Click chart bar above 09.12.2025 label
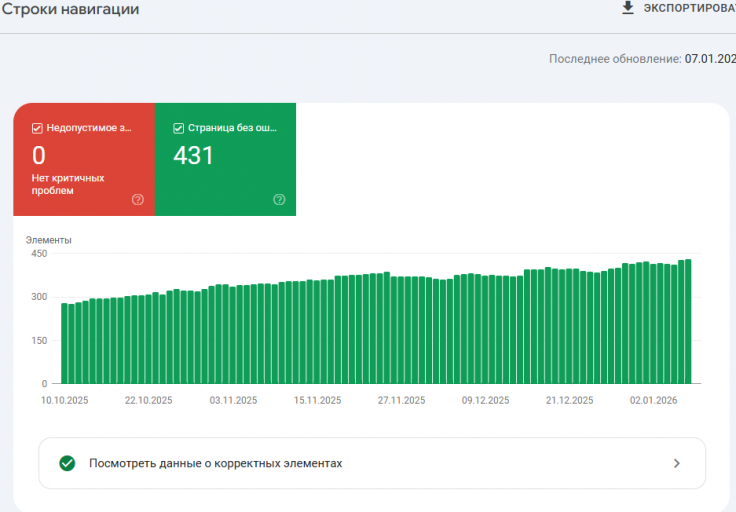 click(x=485, y=329)
